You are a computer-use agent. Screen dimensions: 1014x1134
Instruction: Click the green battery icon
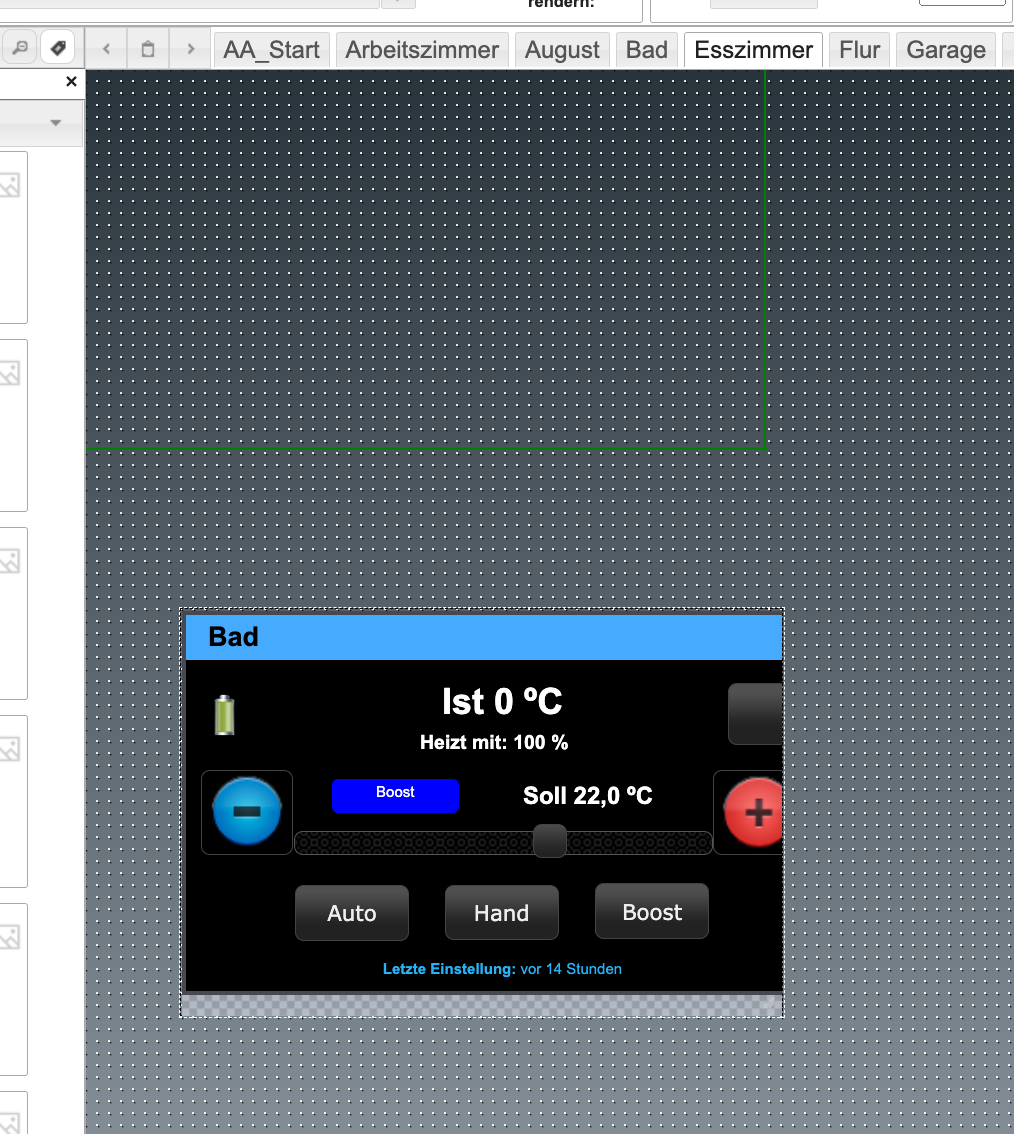pos(225,715)
